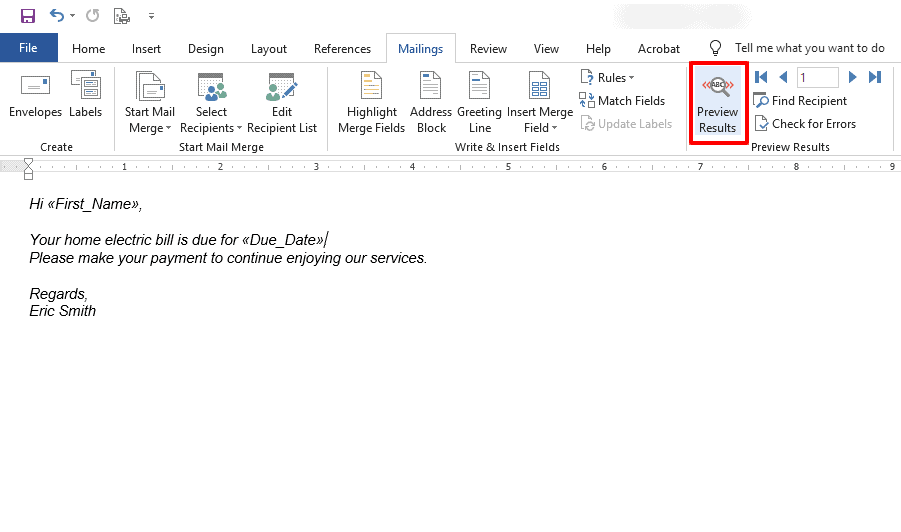Open the Labels tool

(86, 95)
